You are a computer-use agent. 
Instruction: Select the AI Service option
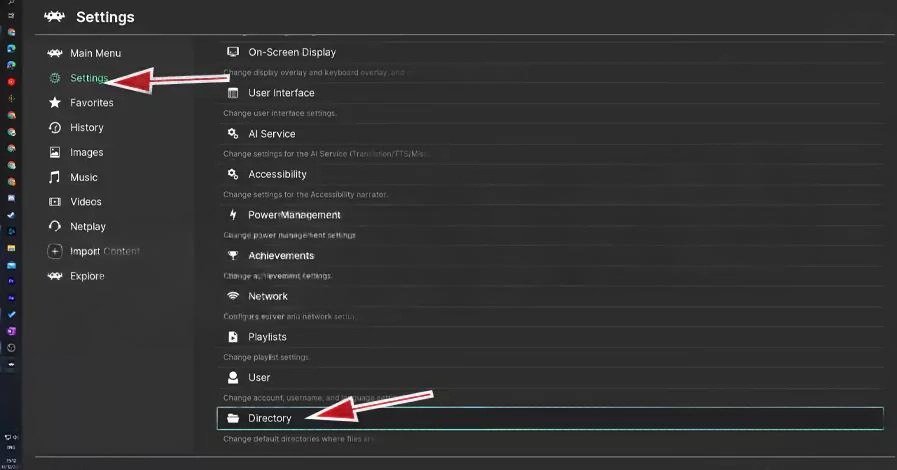tap(271, 134)
